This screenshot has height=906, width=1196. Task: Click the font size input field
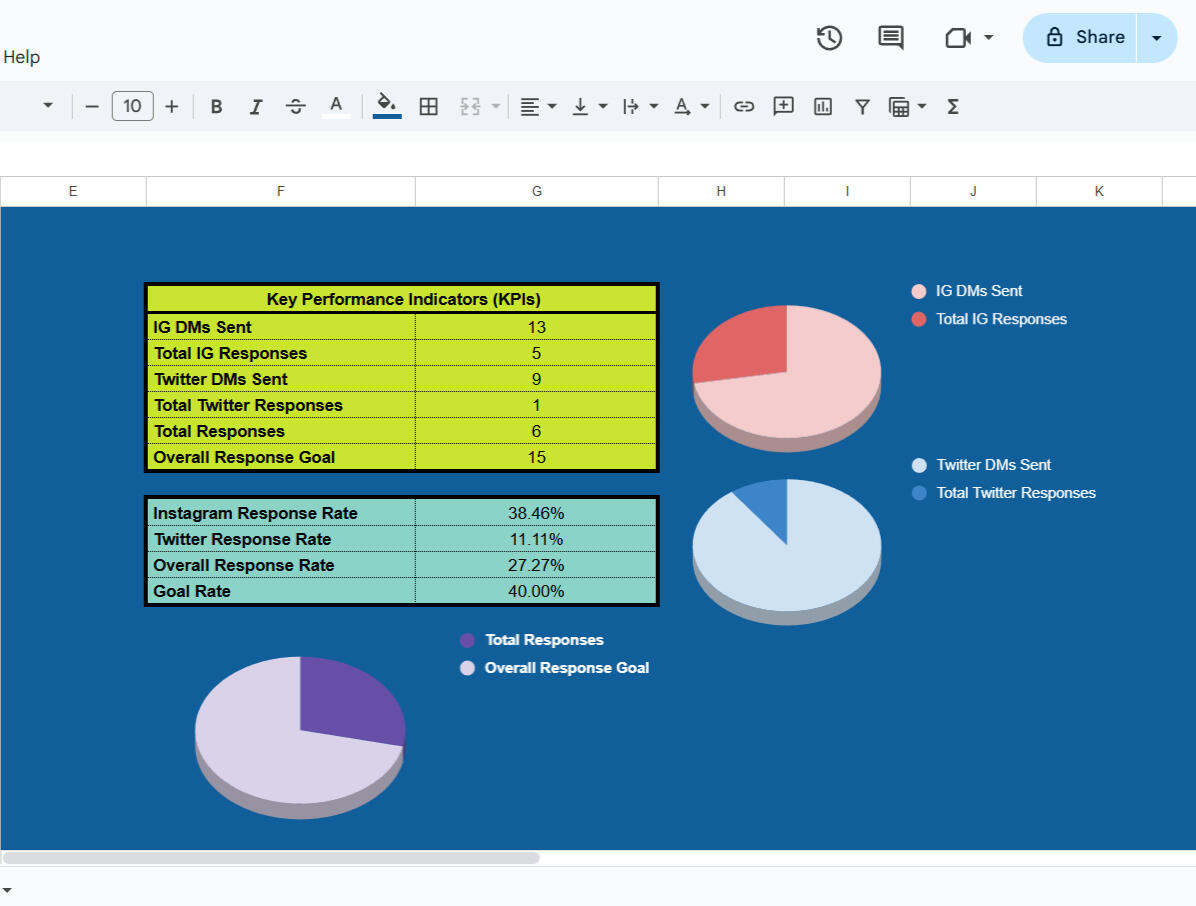point(132,106)
